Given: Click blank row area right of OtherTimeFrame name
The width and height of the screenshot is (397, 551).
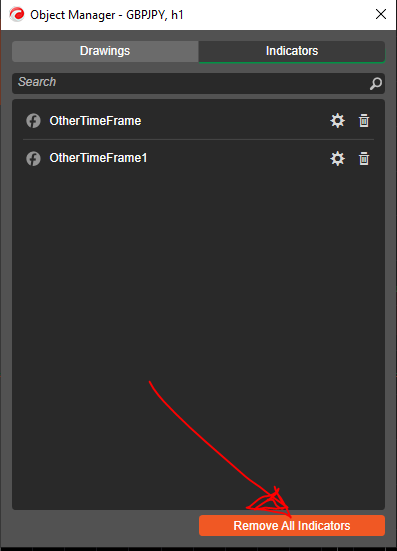Looking at the screenshot, I should click(x=234, y=121).
